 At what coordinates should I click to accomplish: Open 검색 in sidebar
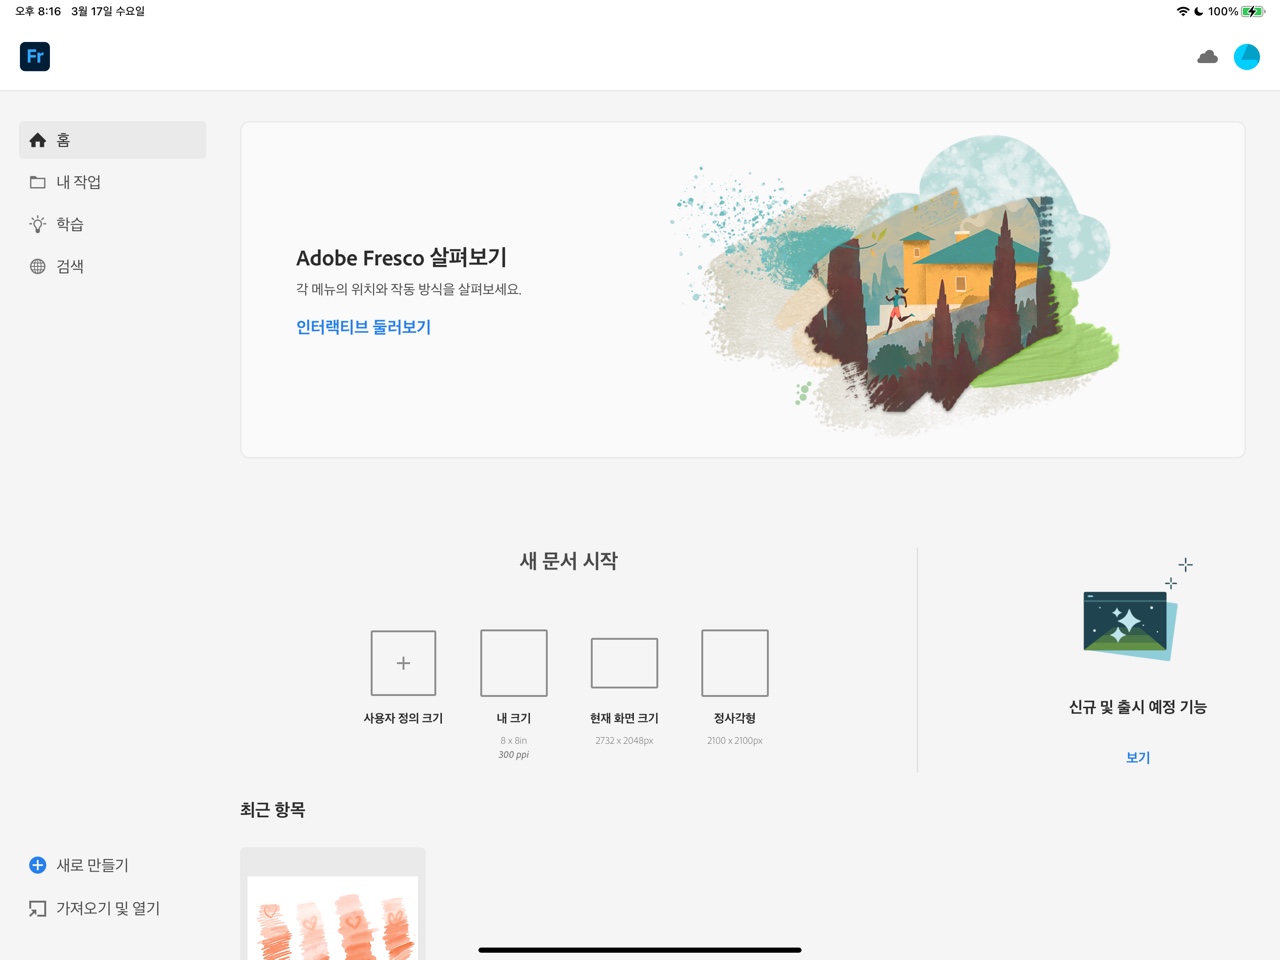tap(112, 266)
